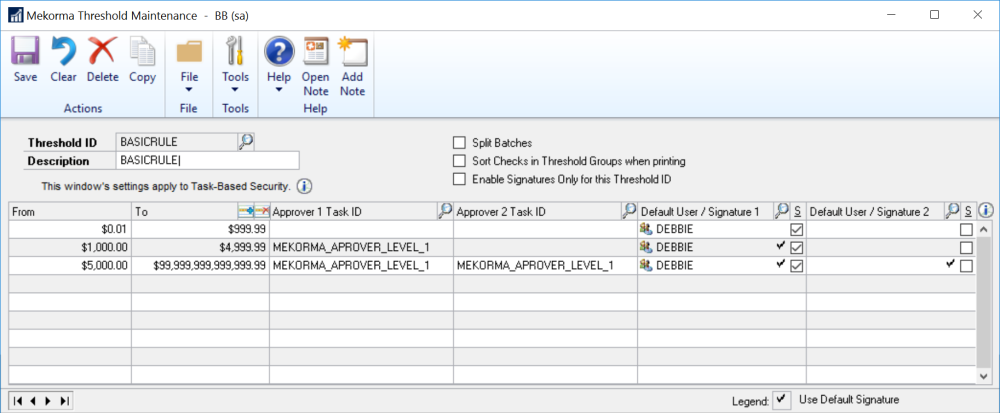This screenshot has width=1000, height=413.
Task: Click the Save floppy disk icon
Action: click(26, 52)
